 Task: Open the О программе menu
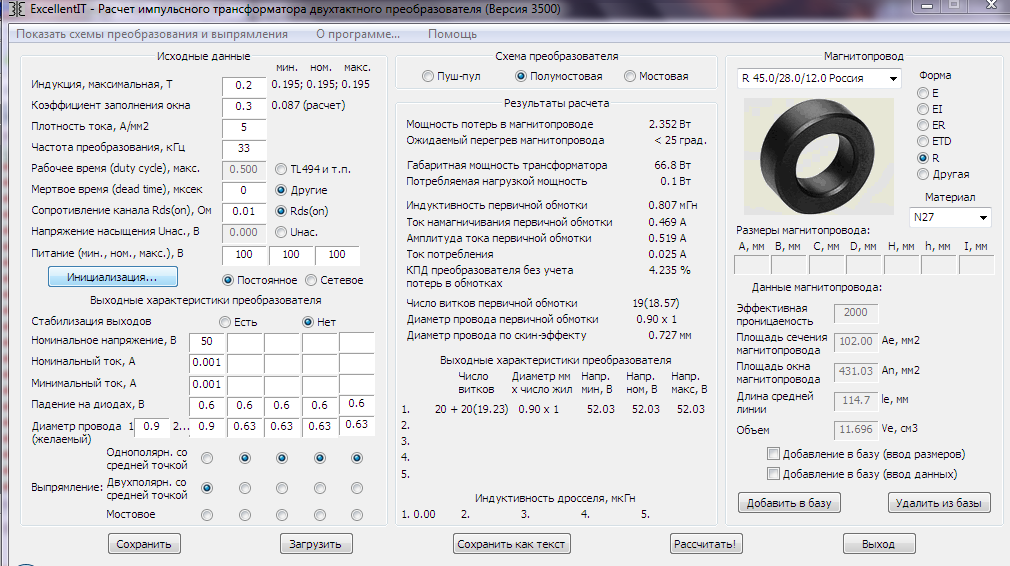point(358,34)
